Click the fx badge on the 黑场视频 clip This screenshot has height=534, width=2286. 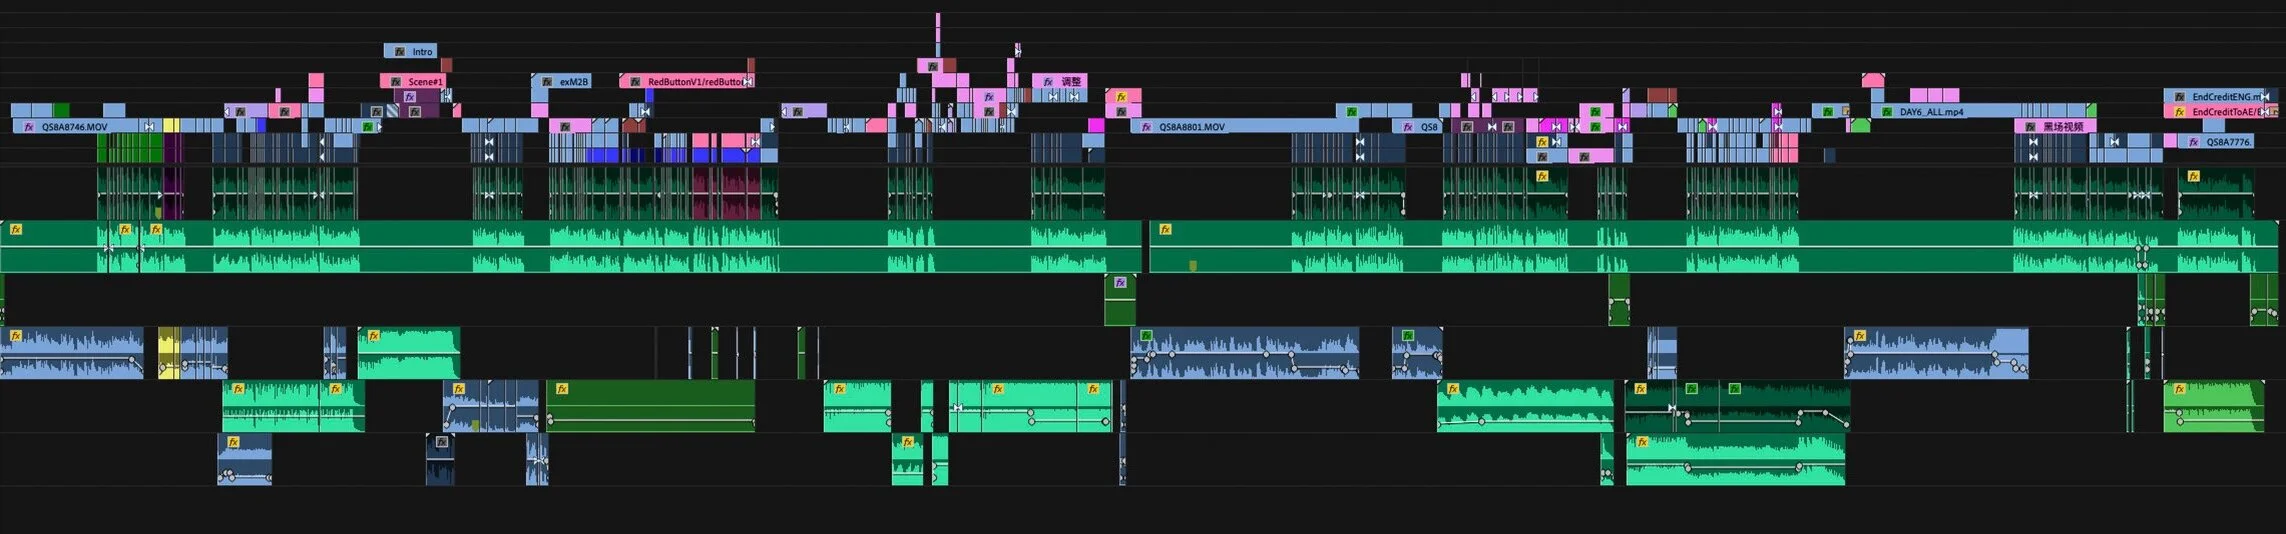click(x=2030, y=127)
